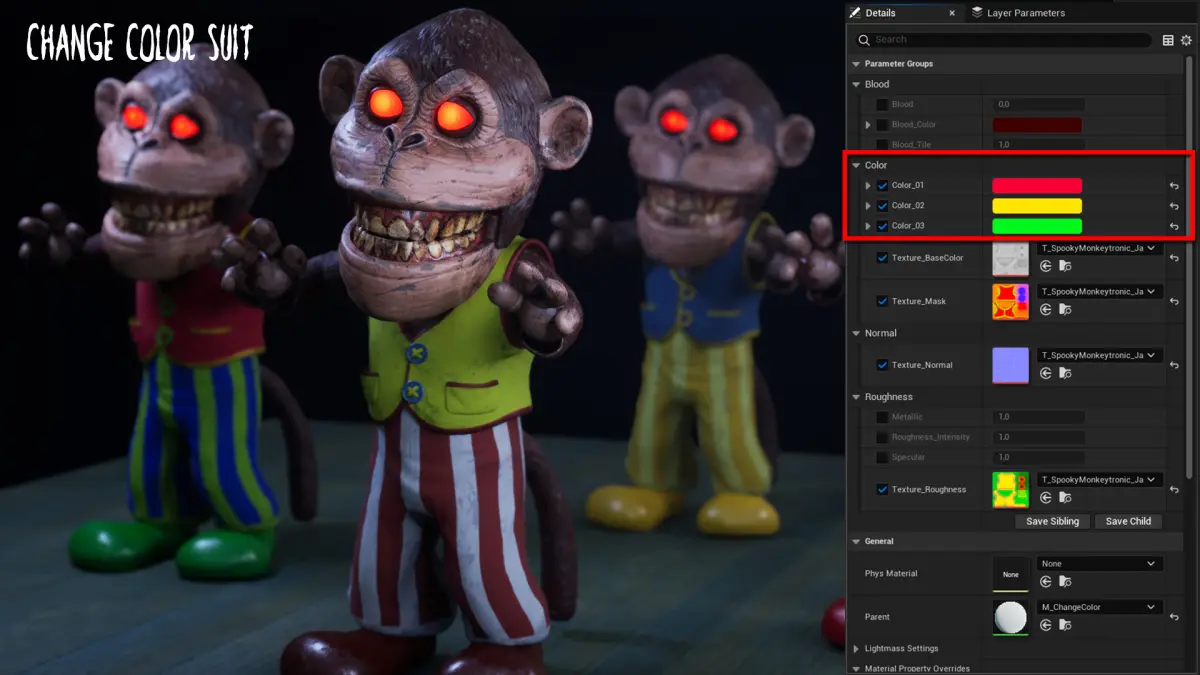Uncheck the Color_02 override checkbox
Screen dimensions: 1200x675
[882, 206]
